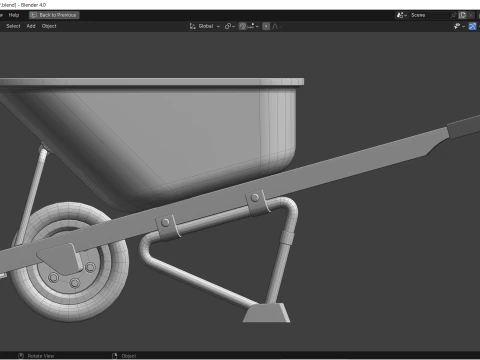This screenshot has width=480, height=360.
Task: Open the Help menu
Action: tap(14, 15)
